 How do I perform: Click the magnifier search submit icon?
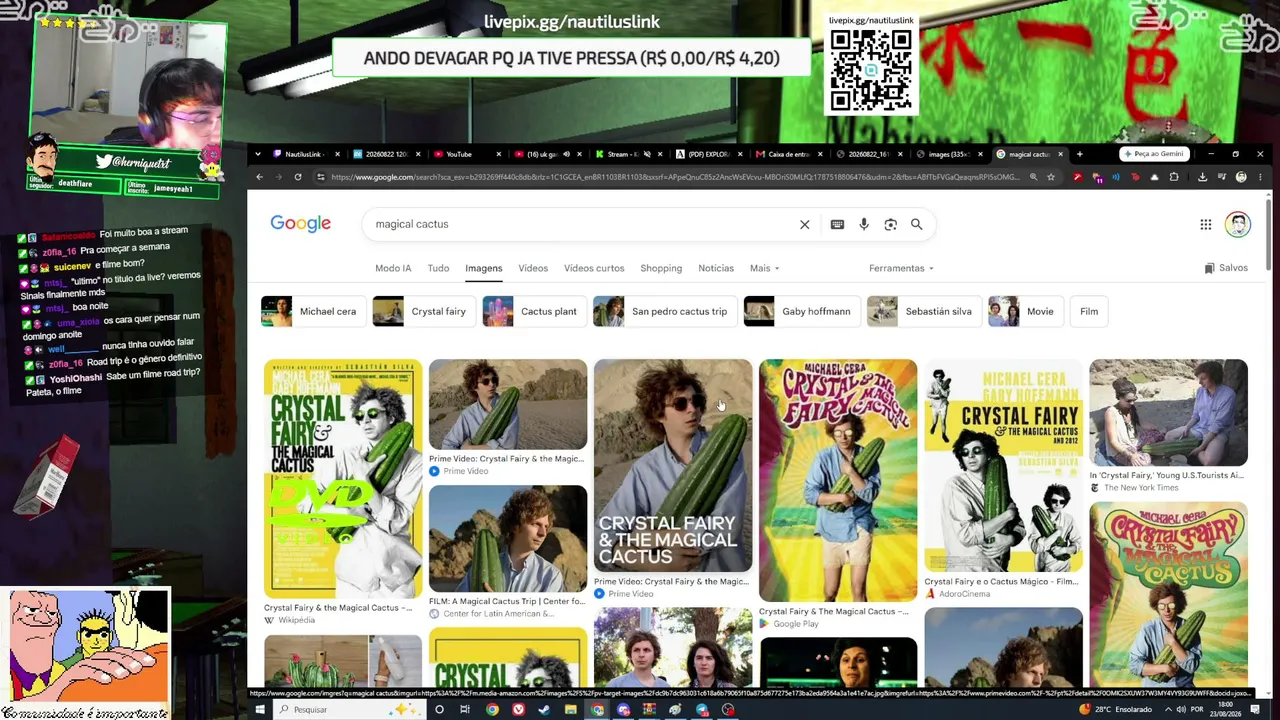coord(916,224)
